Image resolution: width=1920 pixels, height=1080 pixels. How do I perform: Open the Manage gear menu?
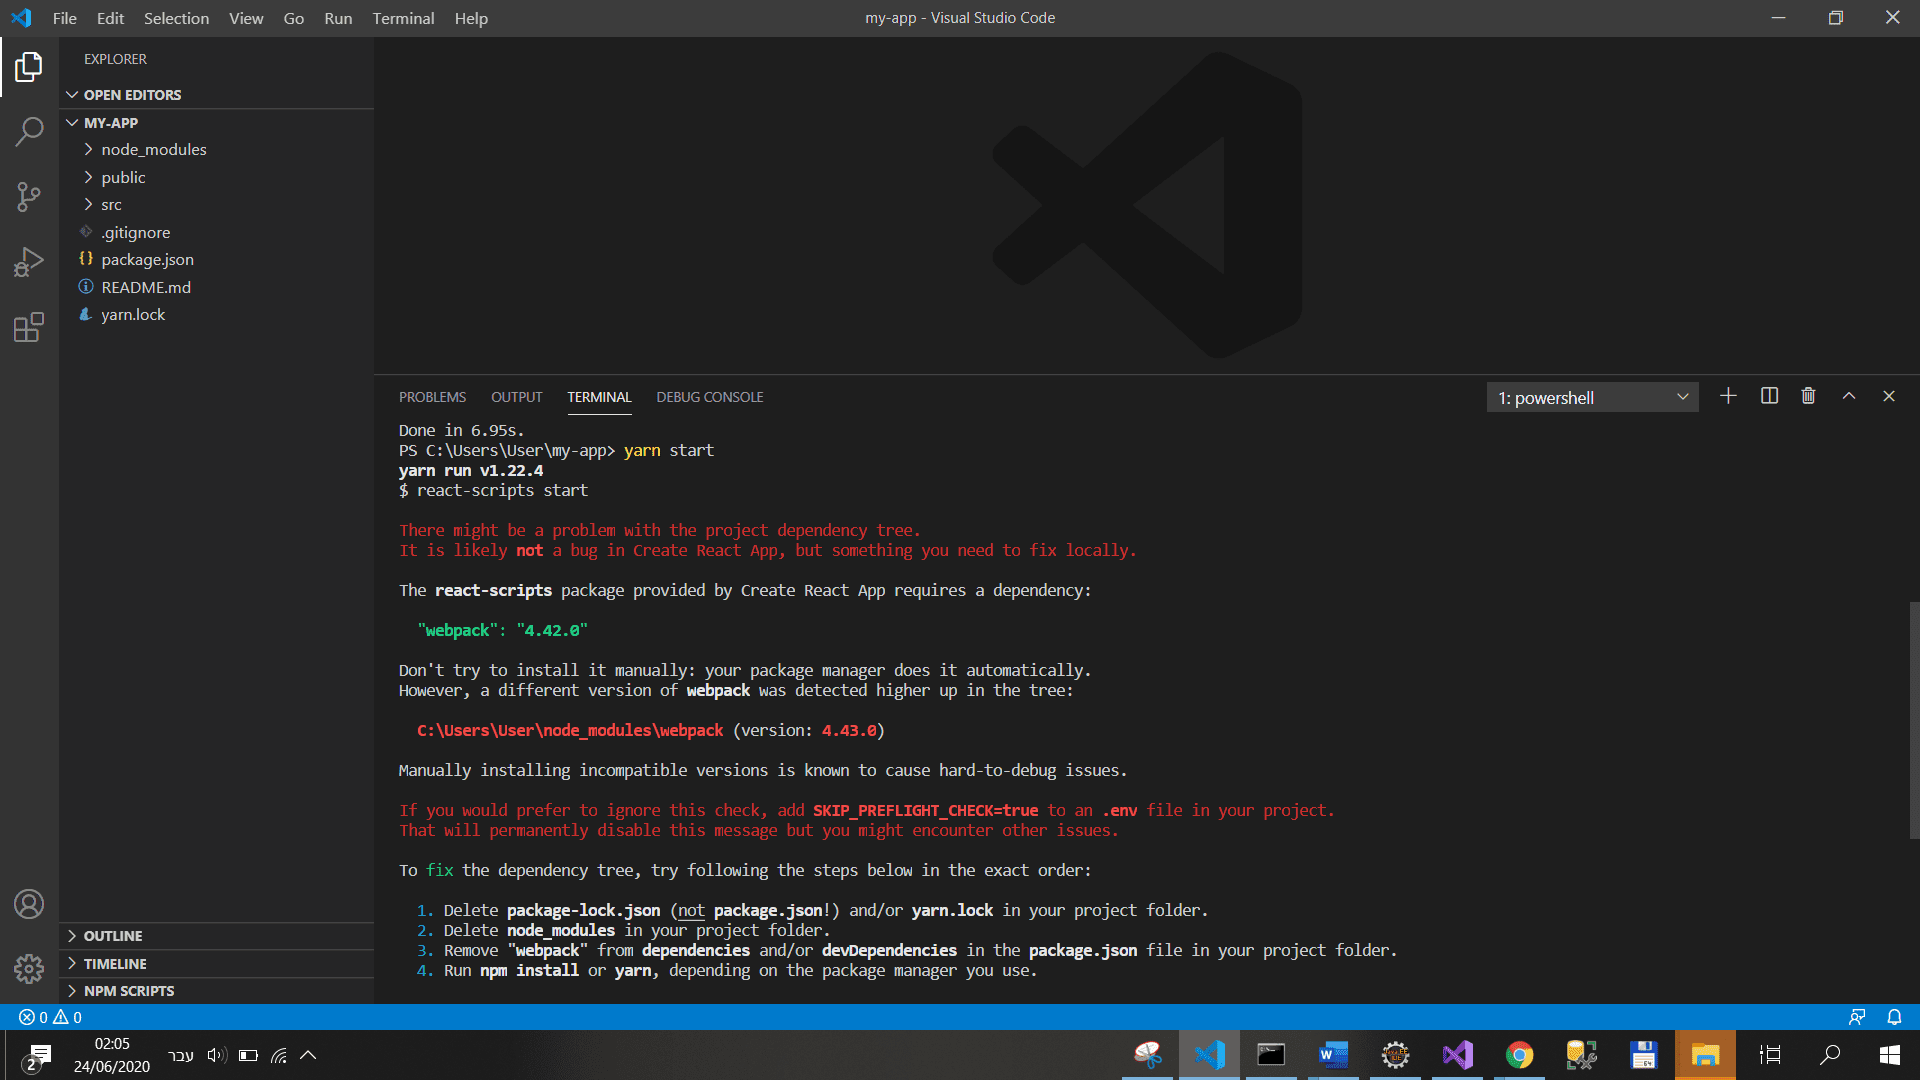coord(29,968)
